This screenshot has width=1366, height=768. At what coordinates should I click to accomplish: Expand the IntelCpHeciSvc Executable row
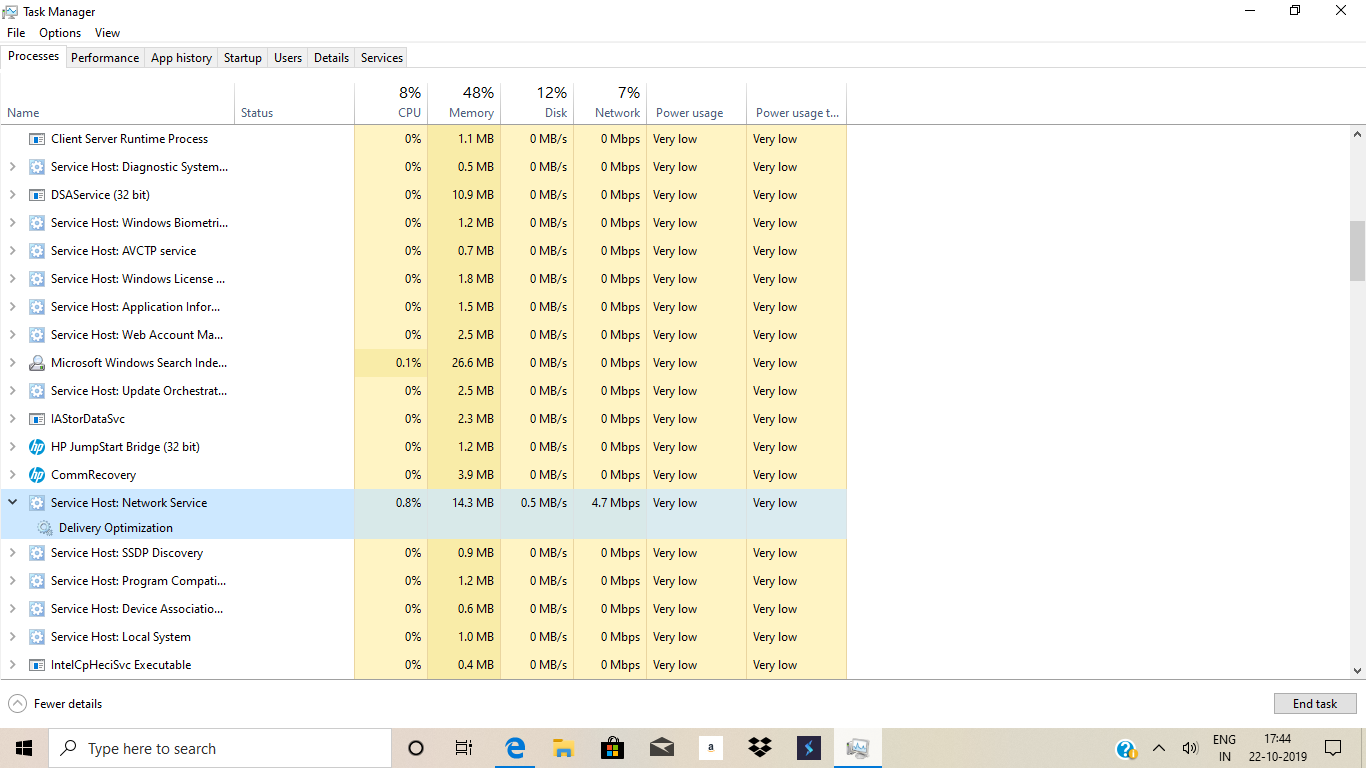click(x=12, y=665)
